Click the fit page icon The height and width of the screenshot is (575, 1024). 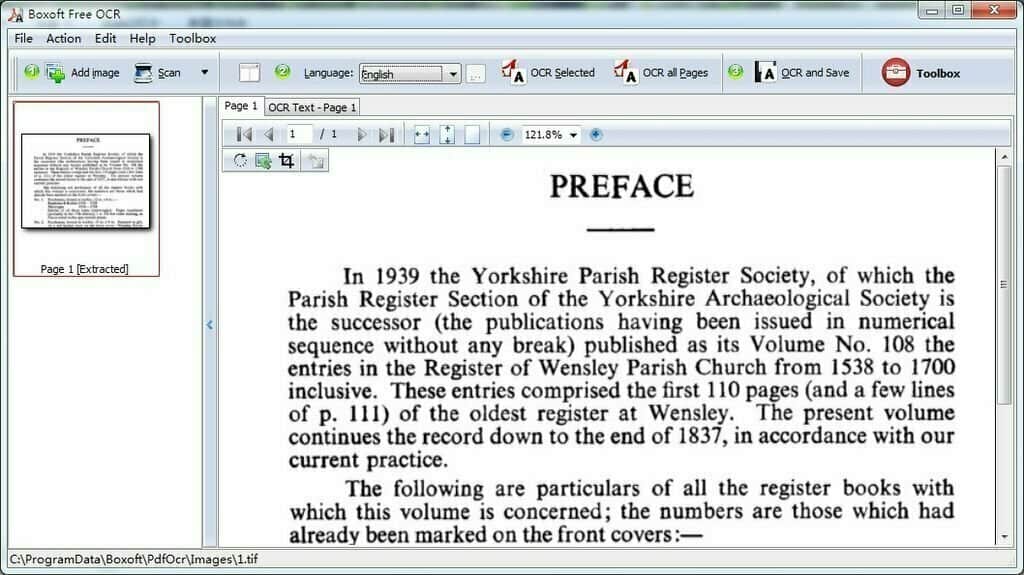(x=472, y=135)
